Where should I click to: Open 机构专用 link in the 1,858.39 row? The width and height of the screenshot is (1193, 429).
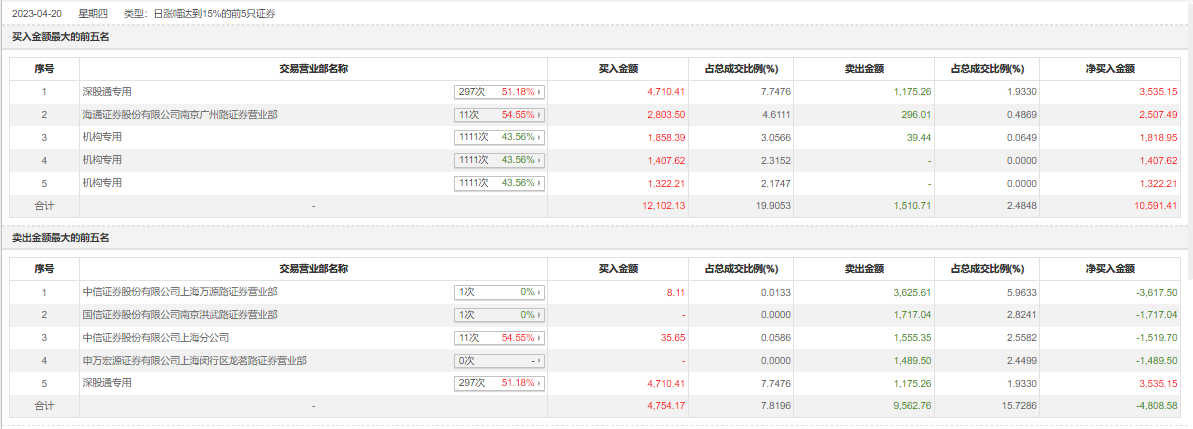click(x=103, y=138)
